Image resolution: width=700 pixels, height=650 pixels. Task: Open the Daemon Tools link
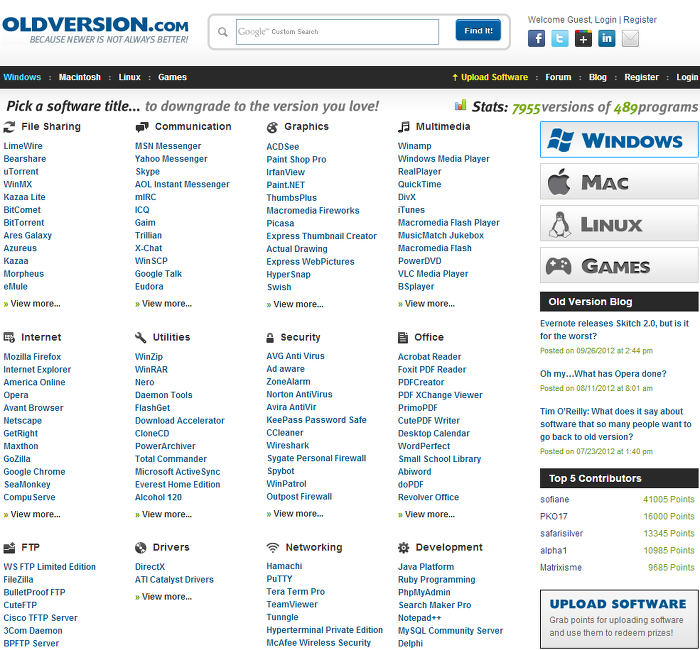(x=163, y=395)
